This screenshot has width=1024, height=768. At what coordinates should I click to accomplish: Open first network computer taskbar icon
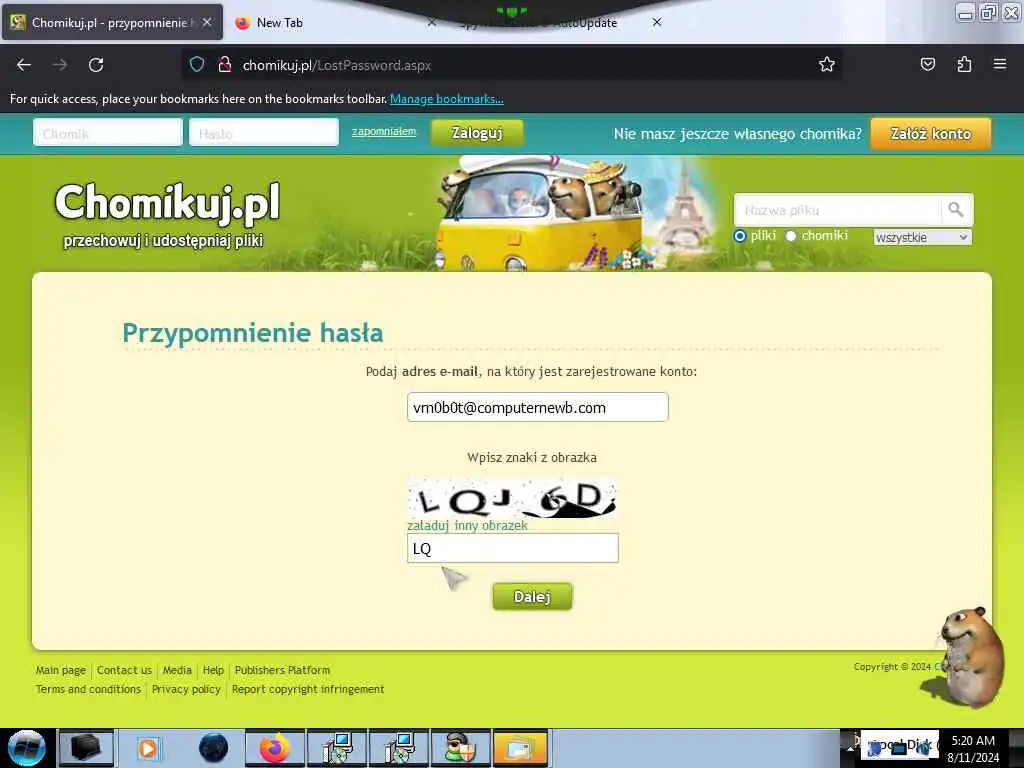click(x=338, y=748)
